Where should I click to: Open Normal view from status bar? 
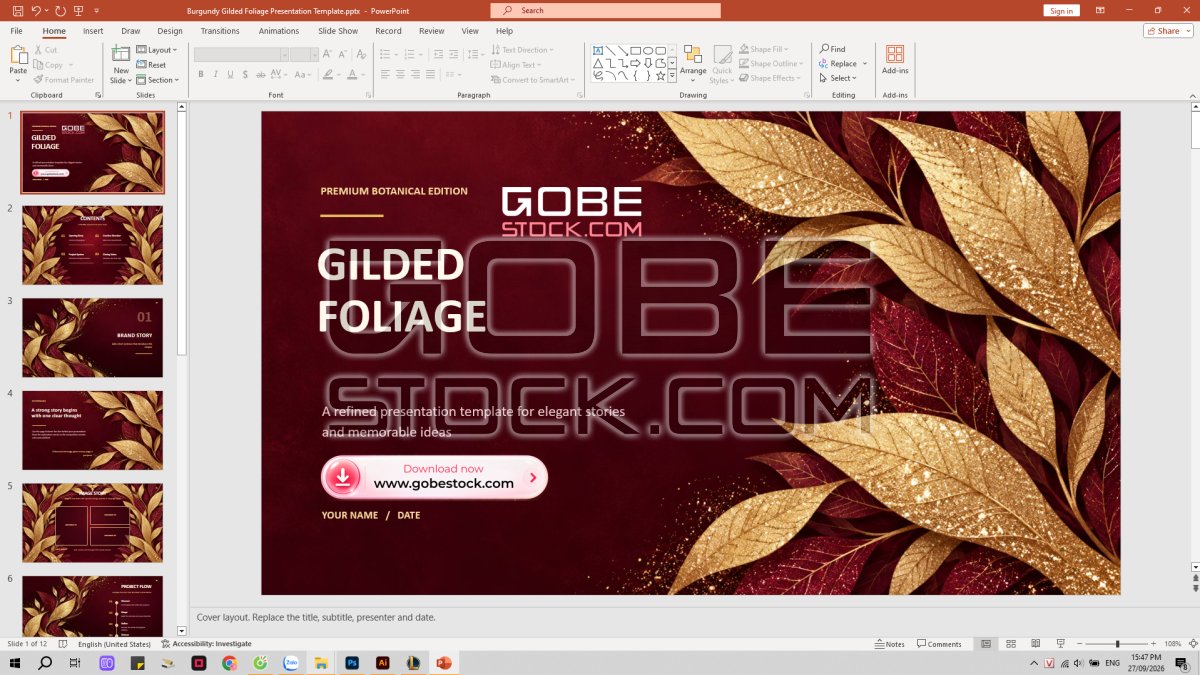(986, 644)
